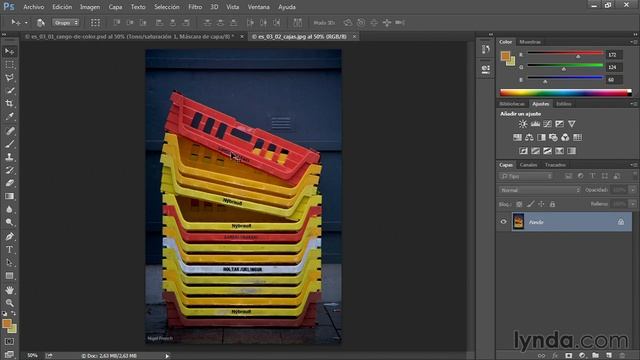Open the Normal blend mode dropdown
The height and width of the screenshot is (360, 640).
[x=540, y=190]
